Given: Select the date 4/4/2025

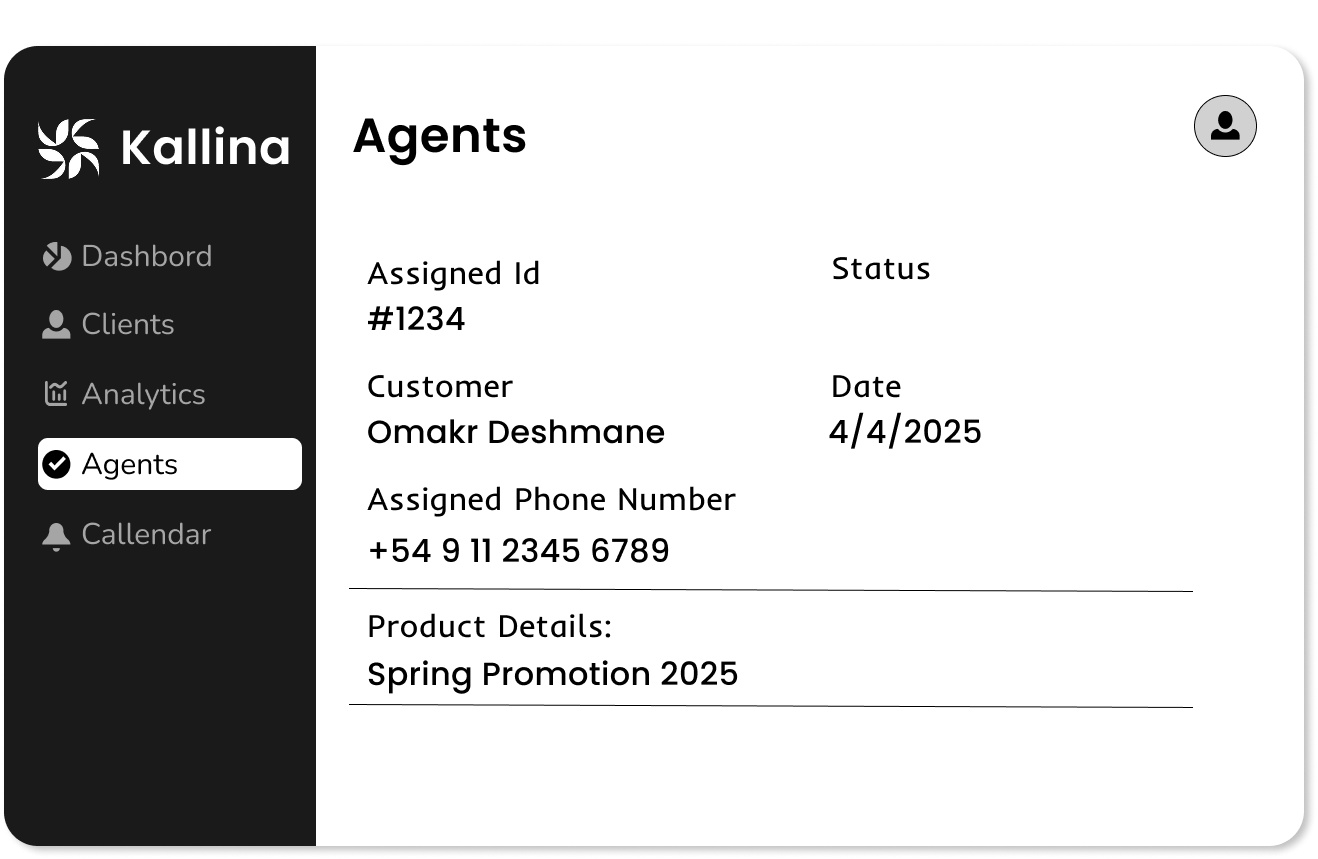Looking at the screenshot, I should point(905,430).
